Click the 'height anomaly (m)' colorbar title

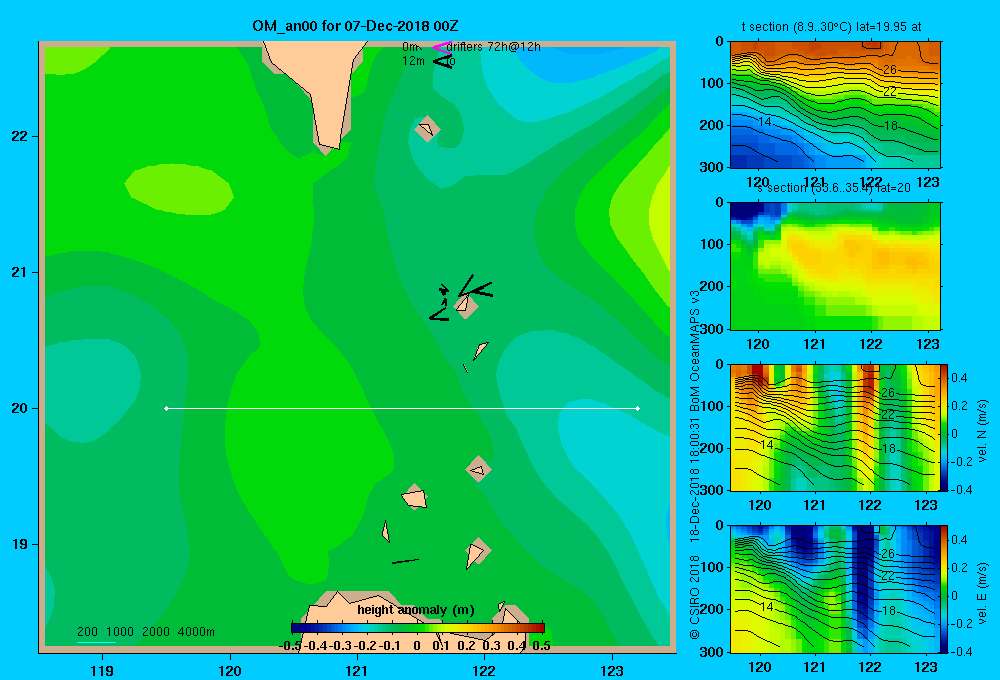[416, 610]
